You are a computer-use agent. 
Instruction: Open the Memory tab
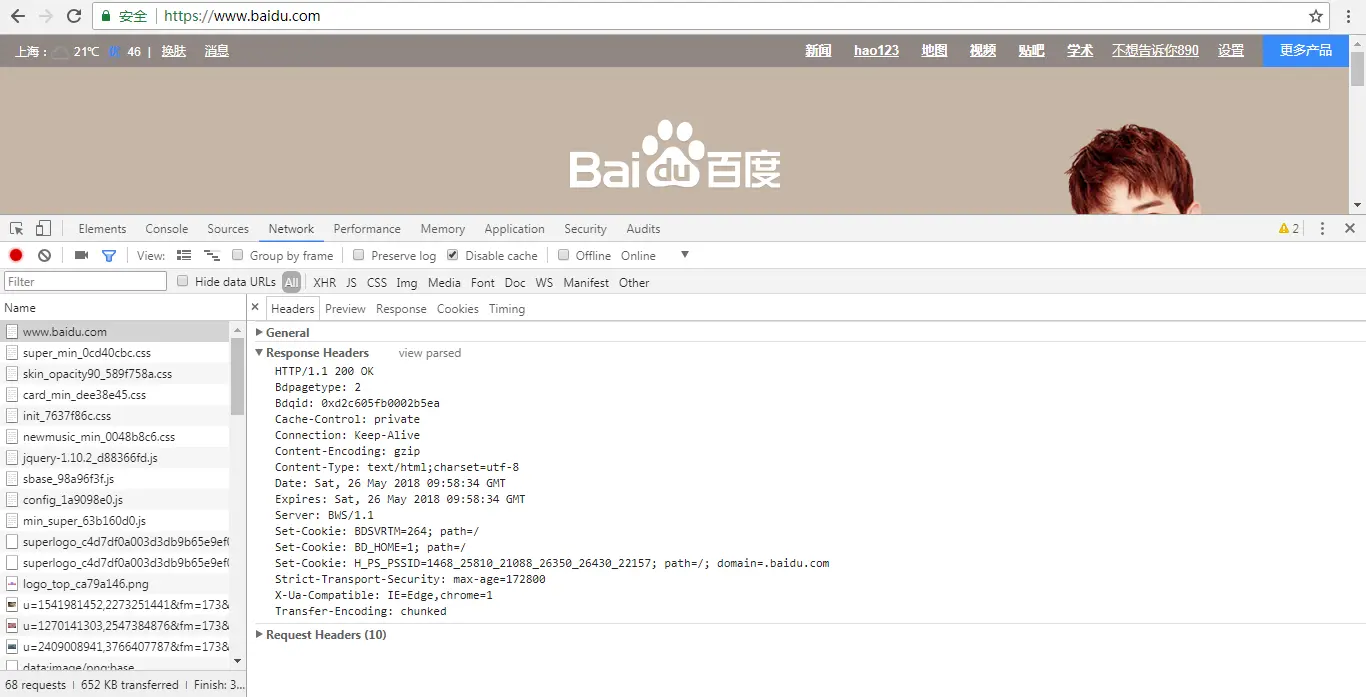tap(443, 229)
